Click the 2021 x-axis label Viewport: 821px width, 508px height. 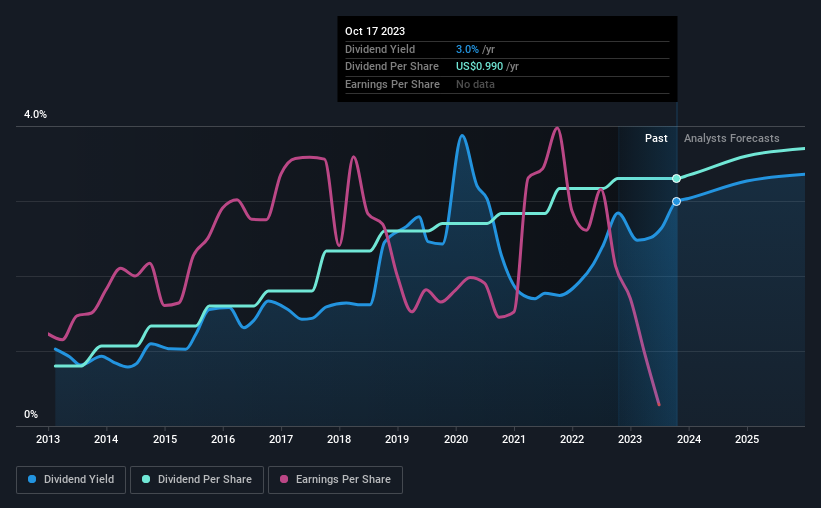pyautogui.click(x=514, y=439)
